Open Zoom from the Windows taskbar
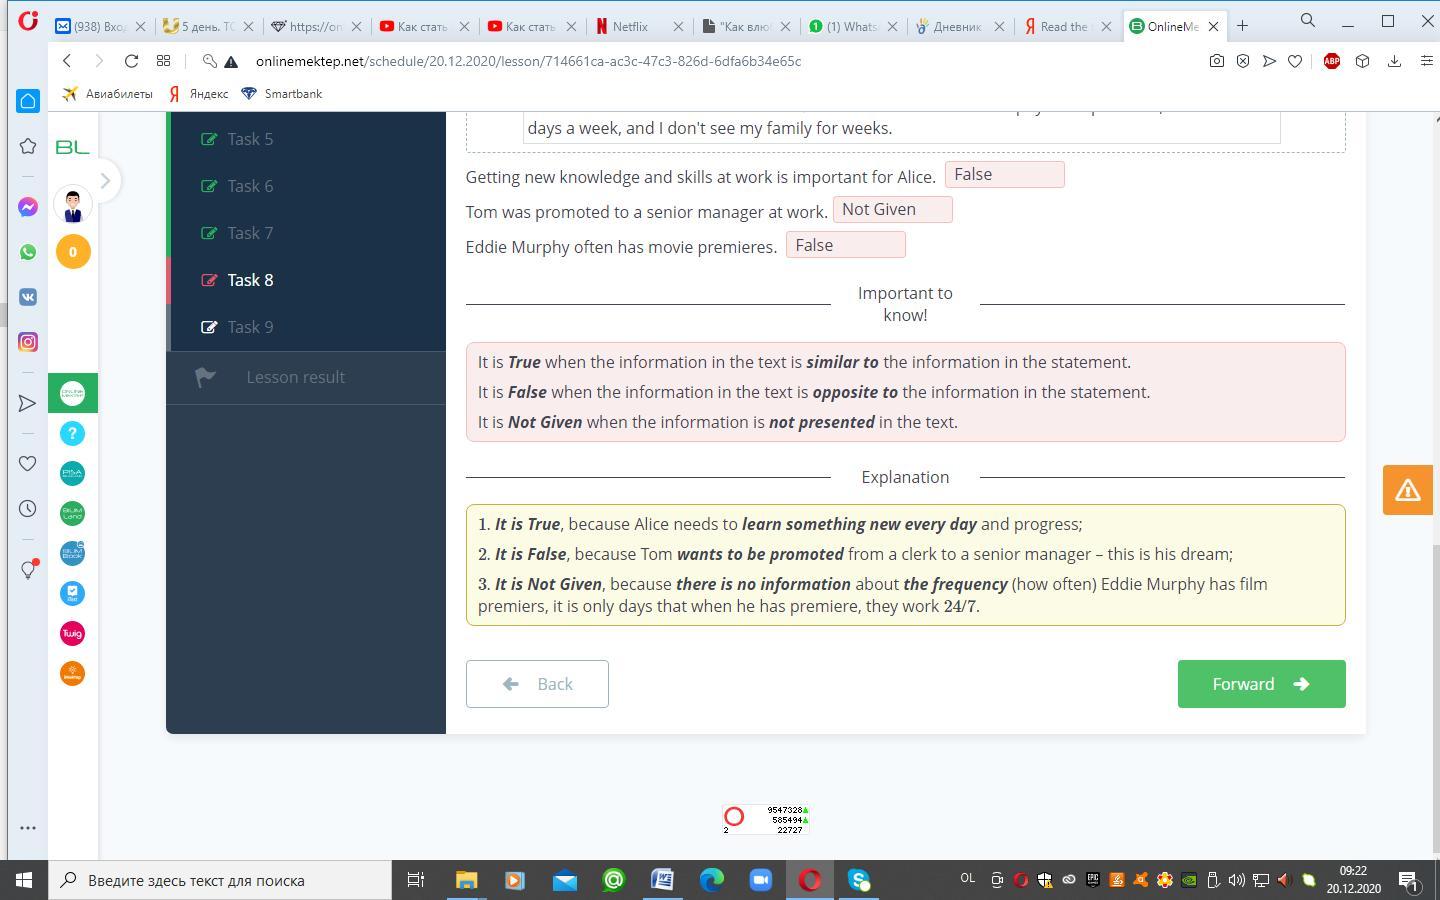The image size is (1440, 900). point(760,880)
